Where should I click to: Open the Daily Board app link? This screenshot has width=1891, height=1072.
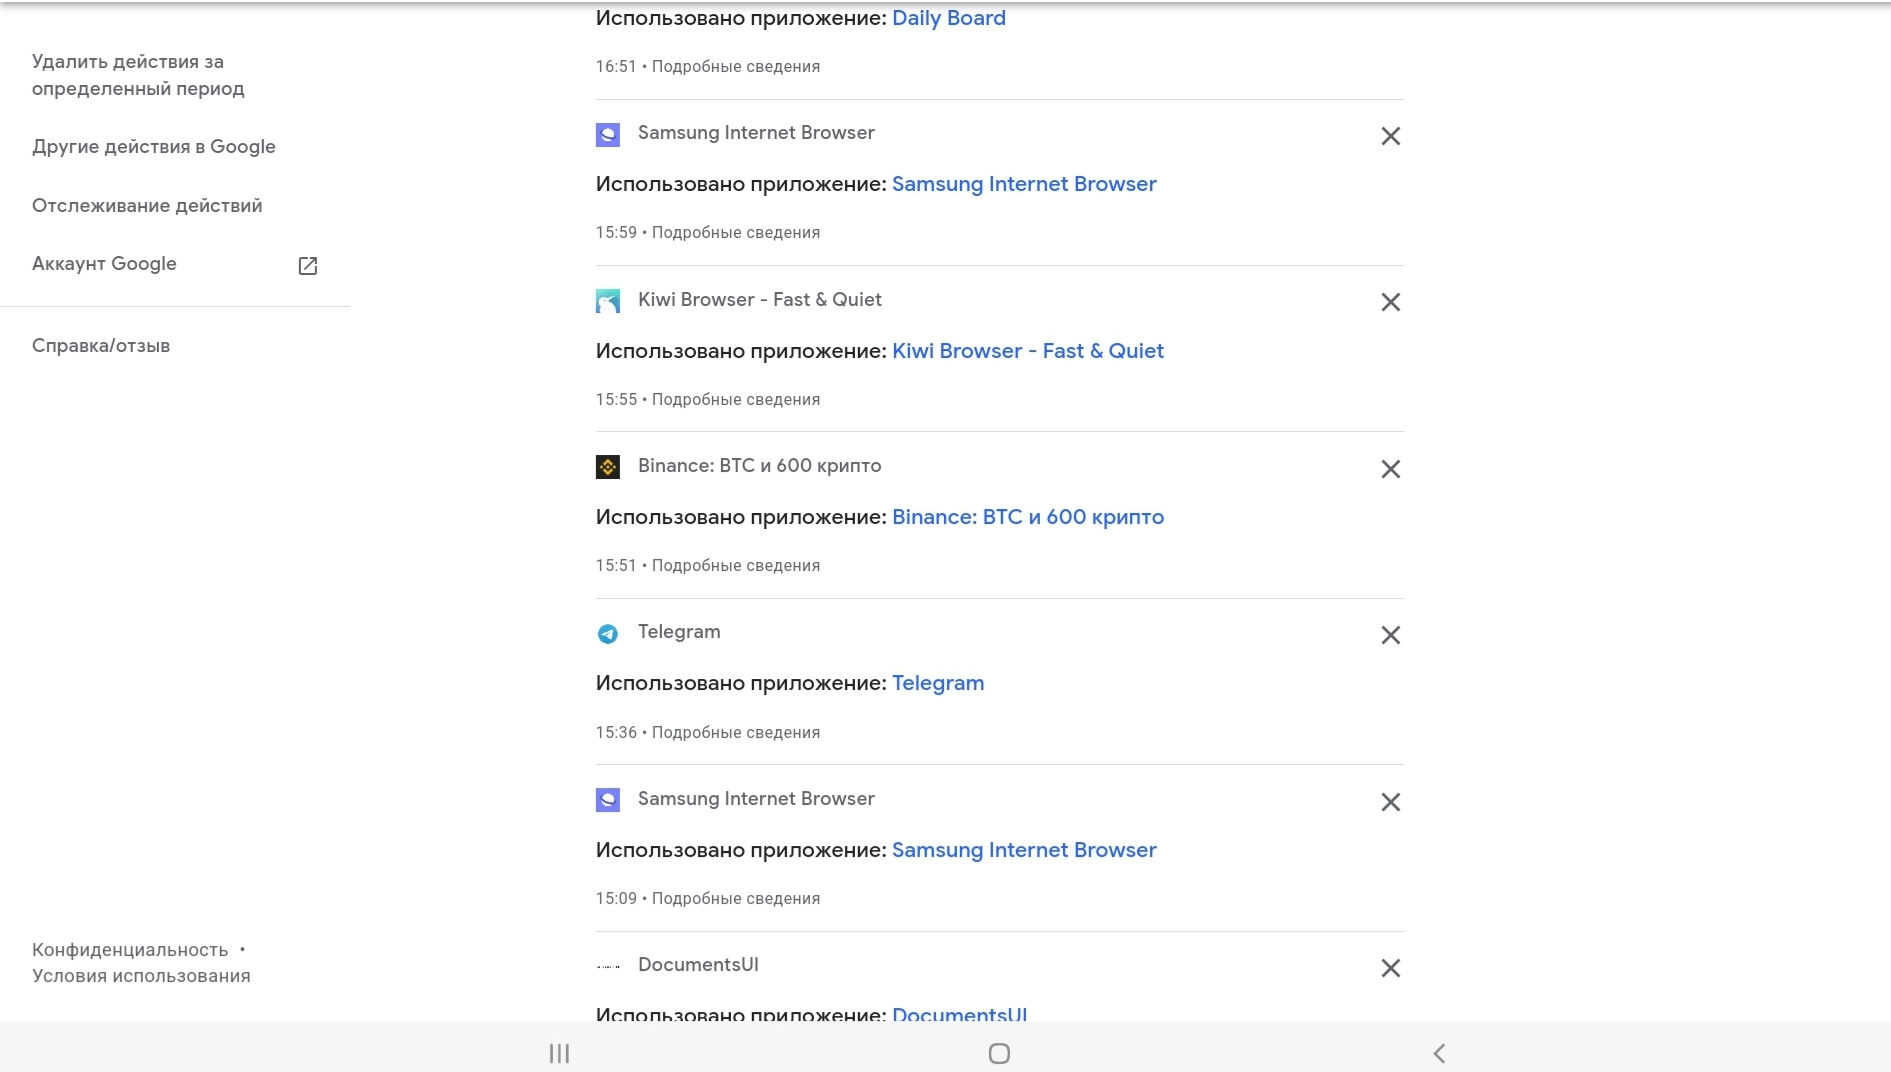949,18
